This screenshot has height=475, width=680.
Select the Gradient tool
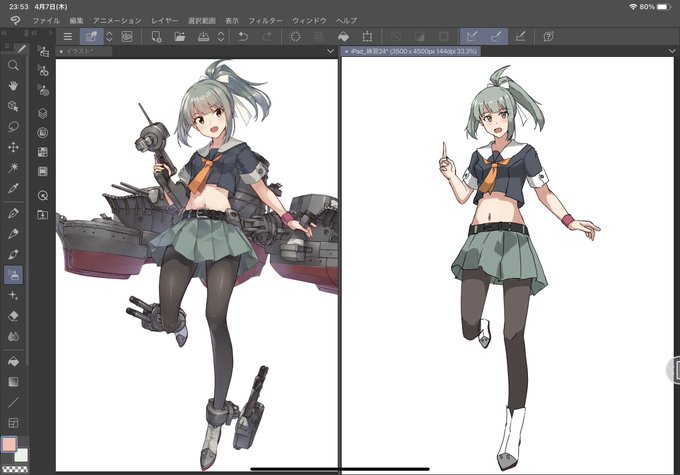coord(13,382)
